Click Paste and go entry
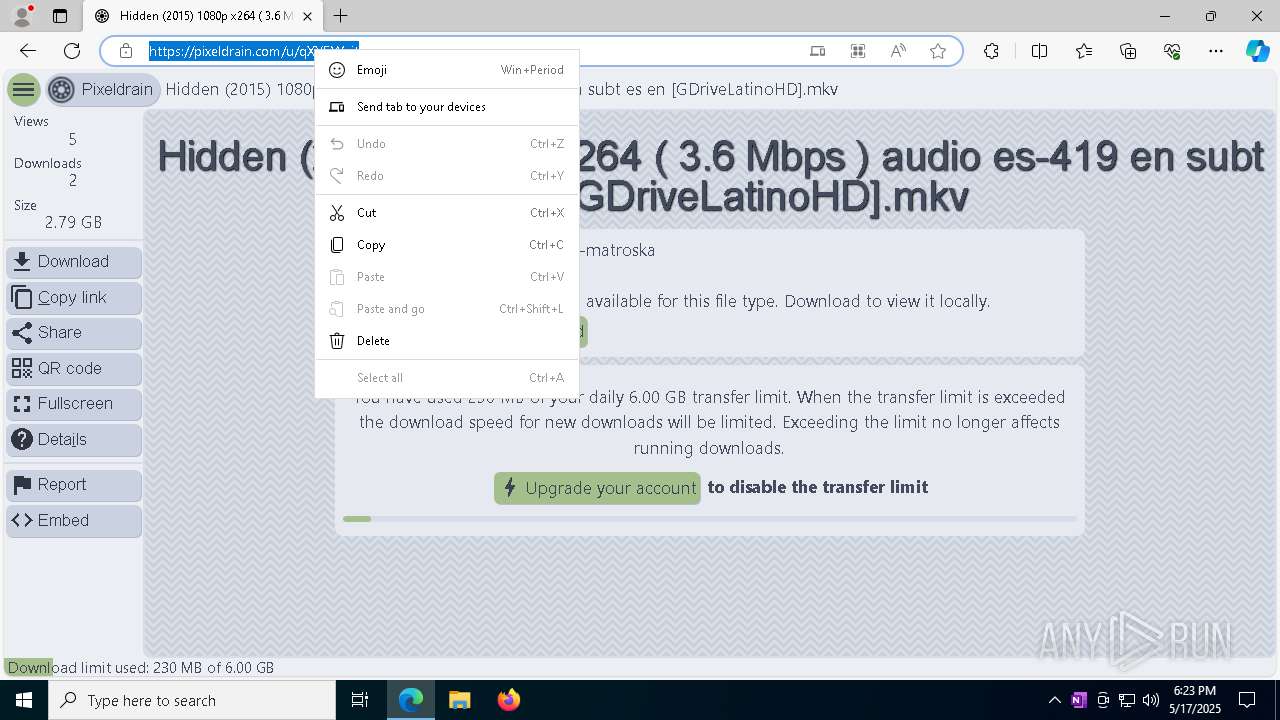The width and height of the screenshot is (1280, 720). click(x=447, y=309)
